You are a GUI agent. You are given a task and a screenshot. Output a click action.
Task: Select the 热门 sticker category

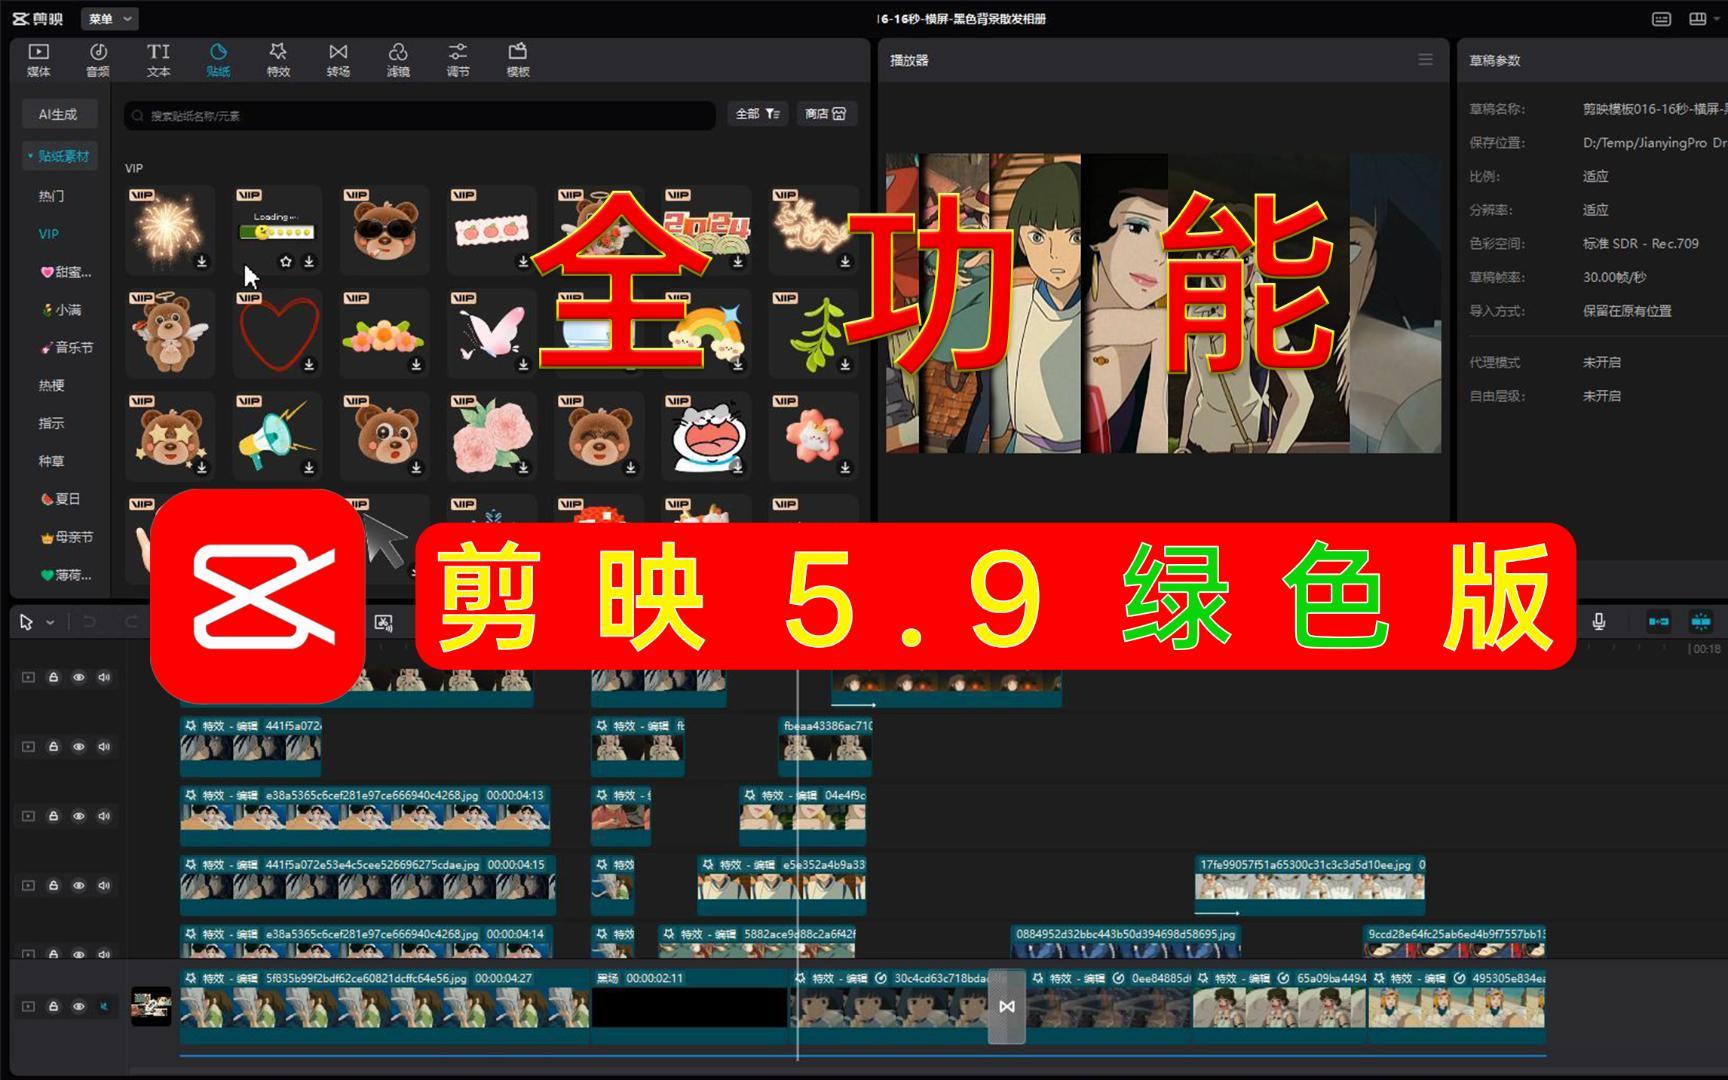coord(51,196)
